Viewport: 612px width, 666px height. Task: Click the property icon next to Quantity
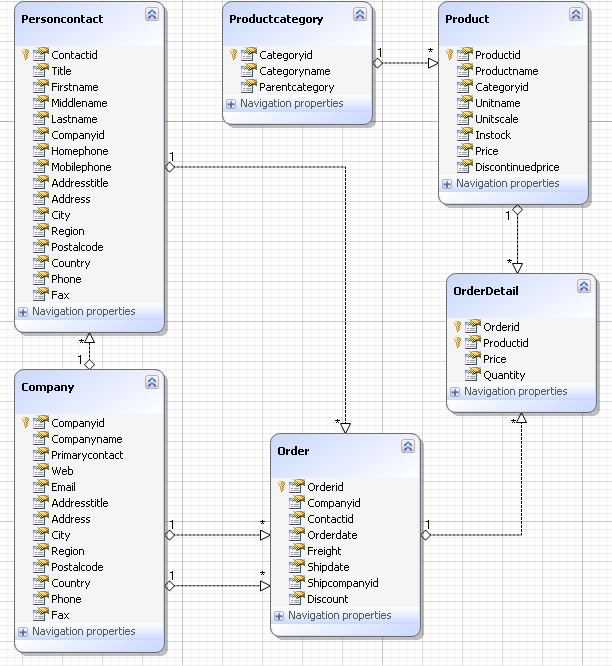click(472, 375)
